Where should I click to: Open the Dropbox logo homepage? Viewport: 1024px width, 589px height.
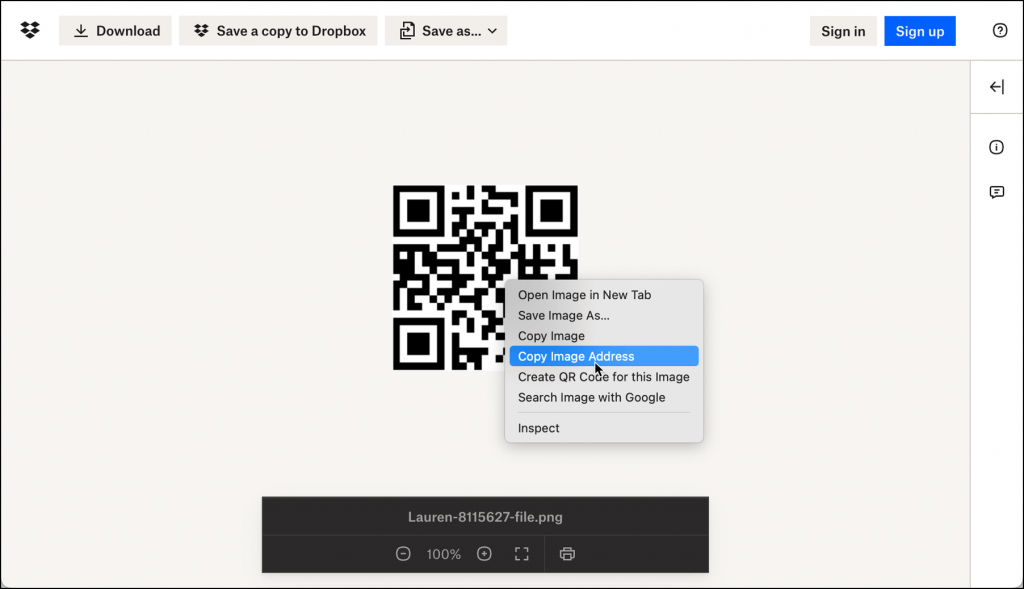pos(29,30)
